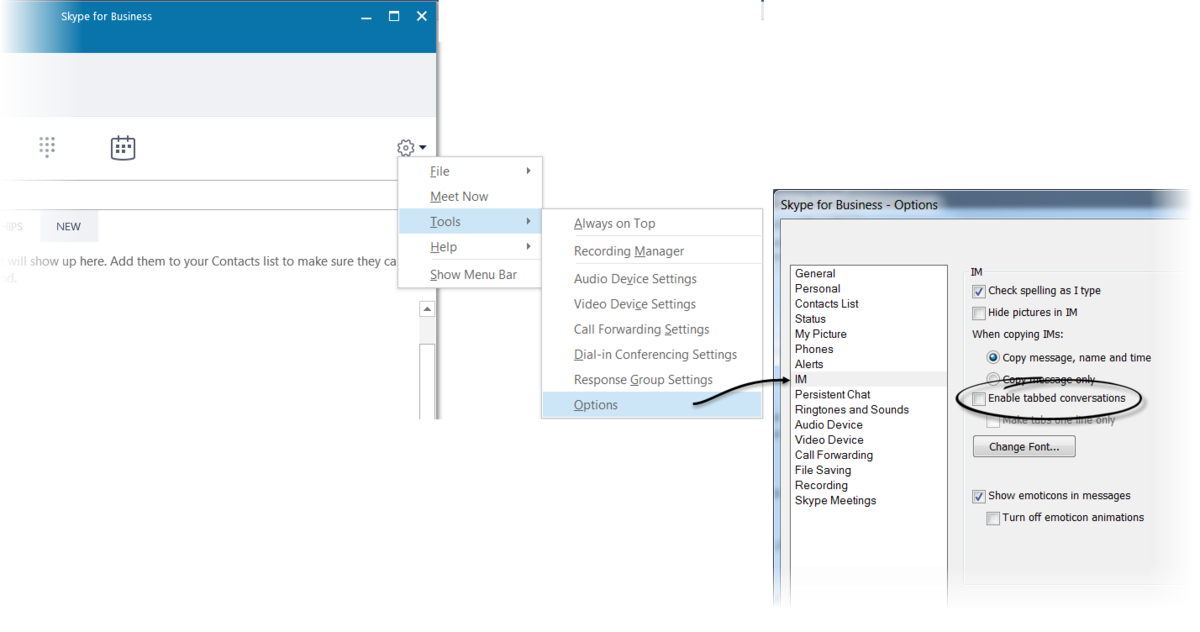Screen dimensions: 1200x632
Task: Toggle Always on Top
Action: (x=652, y=224)
